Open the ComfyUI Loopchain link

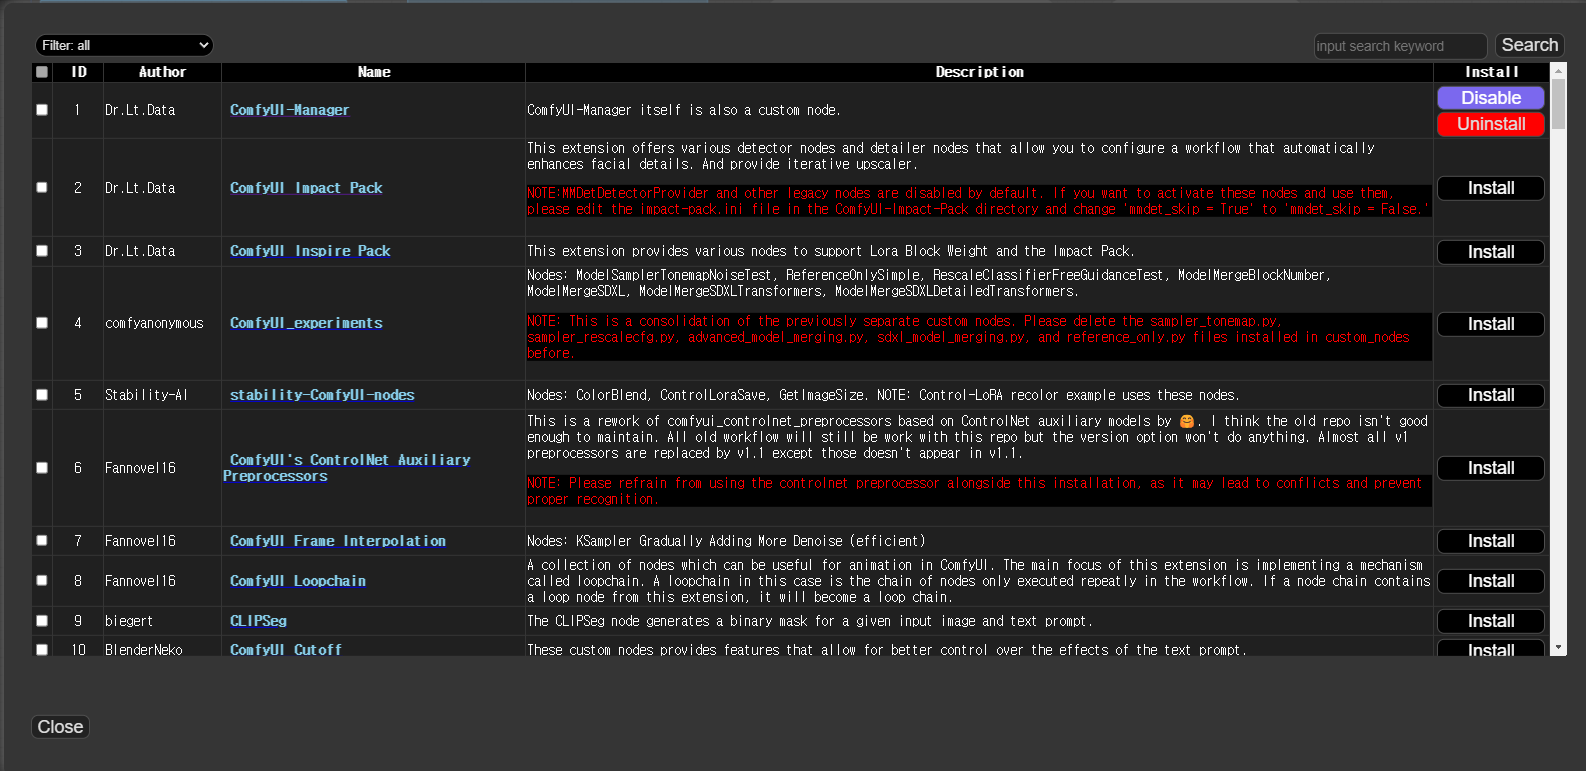298,581
